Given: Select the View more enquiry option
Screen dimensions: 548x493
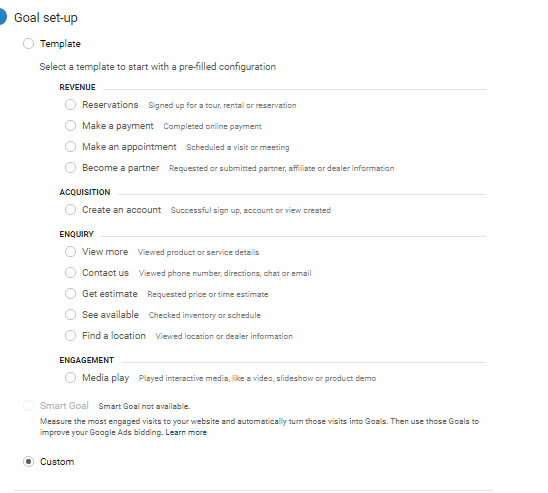Looking at the screenshot, I should point(70,252).
